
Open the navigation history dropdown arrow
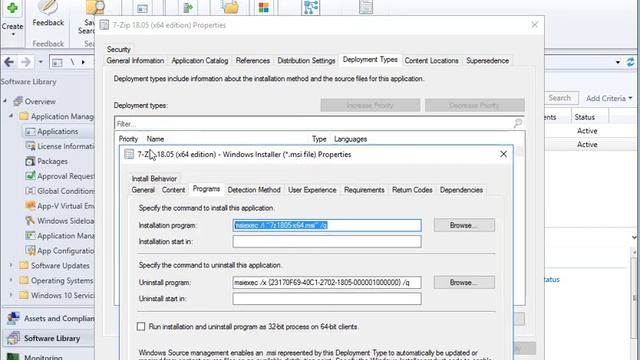click(x=40, y=62)
